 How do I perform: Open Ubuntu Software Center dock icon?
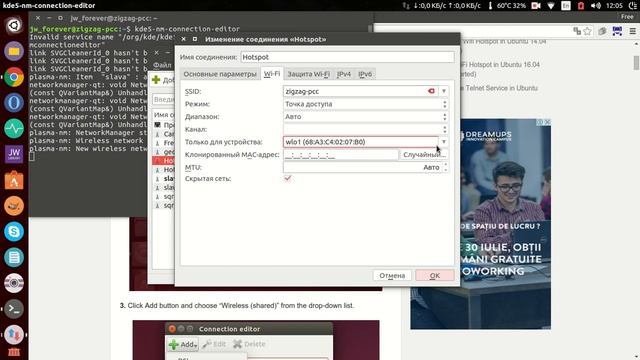pyautogui.click(x=14, y=180)
